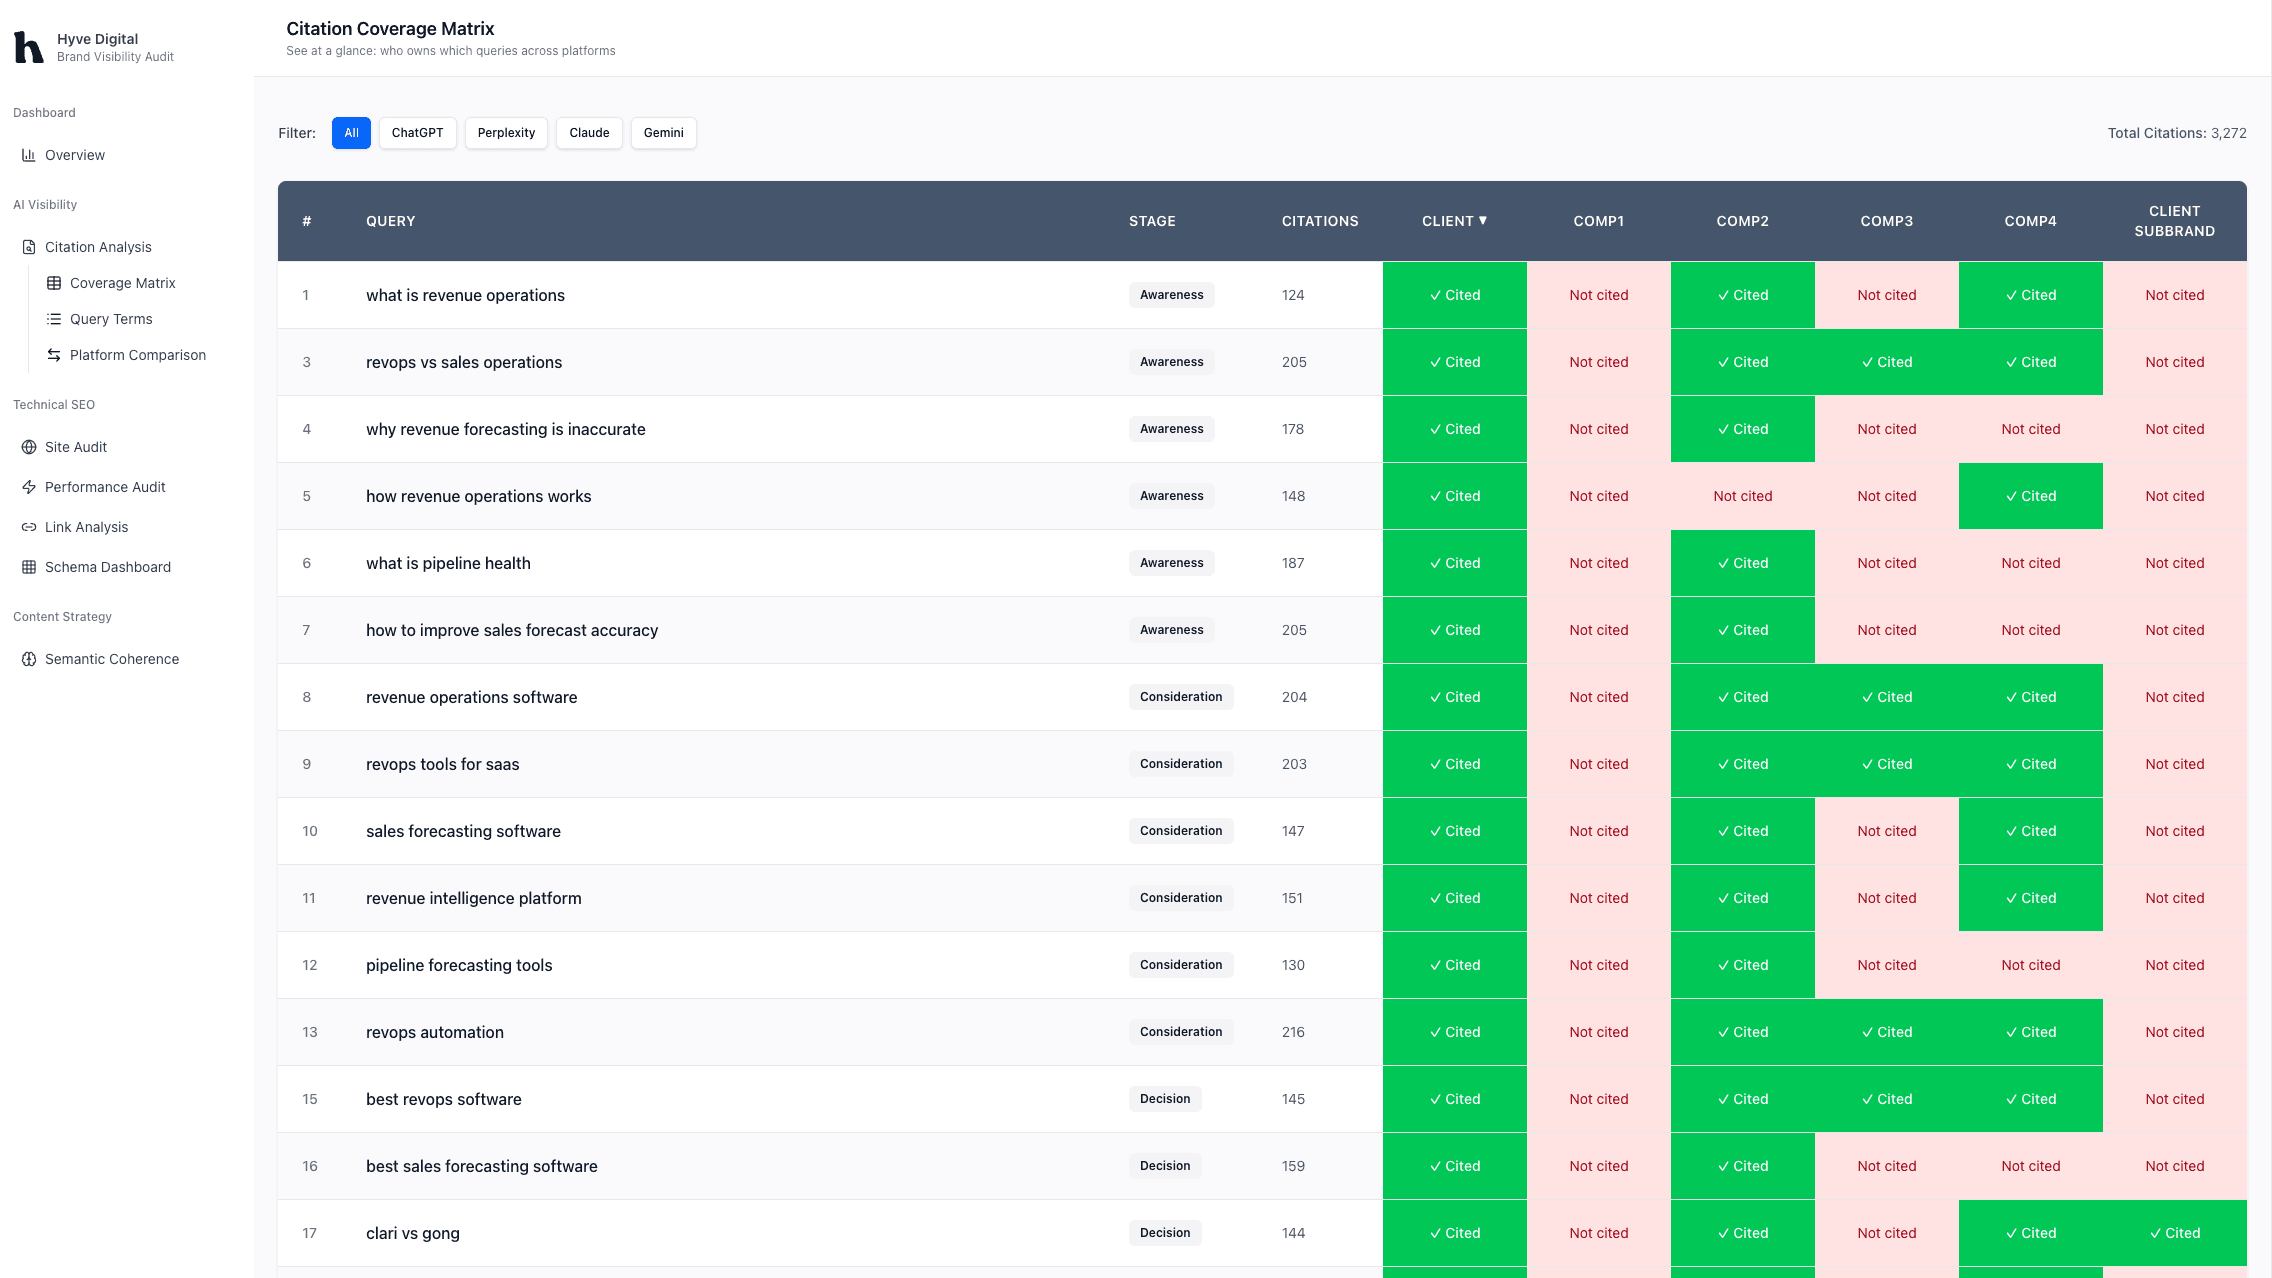Click the Coverage Matrix grid icon
2272x1278 pixels.
[x=54, y=283]
